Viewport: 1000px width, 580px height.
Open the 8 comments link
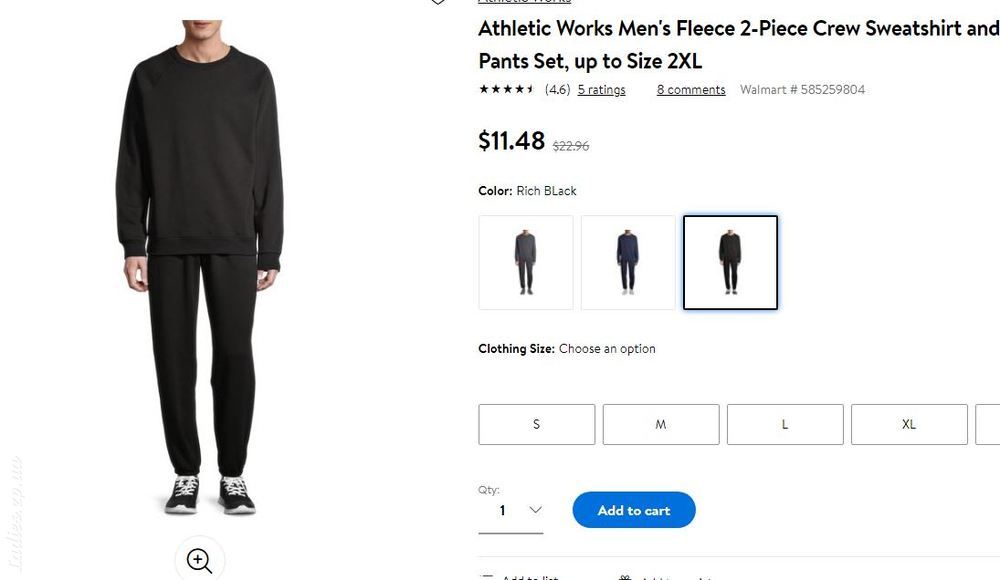(x=691, y=90)
